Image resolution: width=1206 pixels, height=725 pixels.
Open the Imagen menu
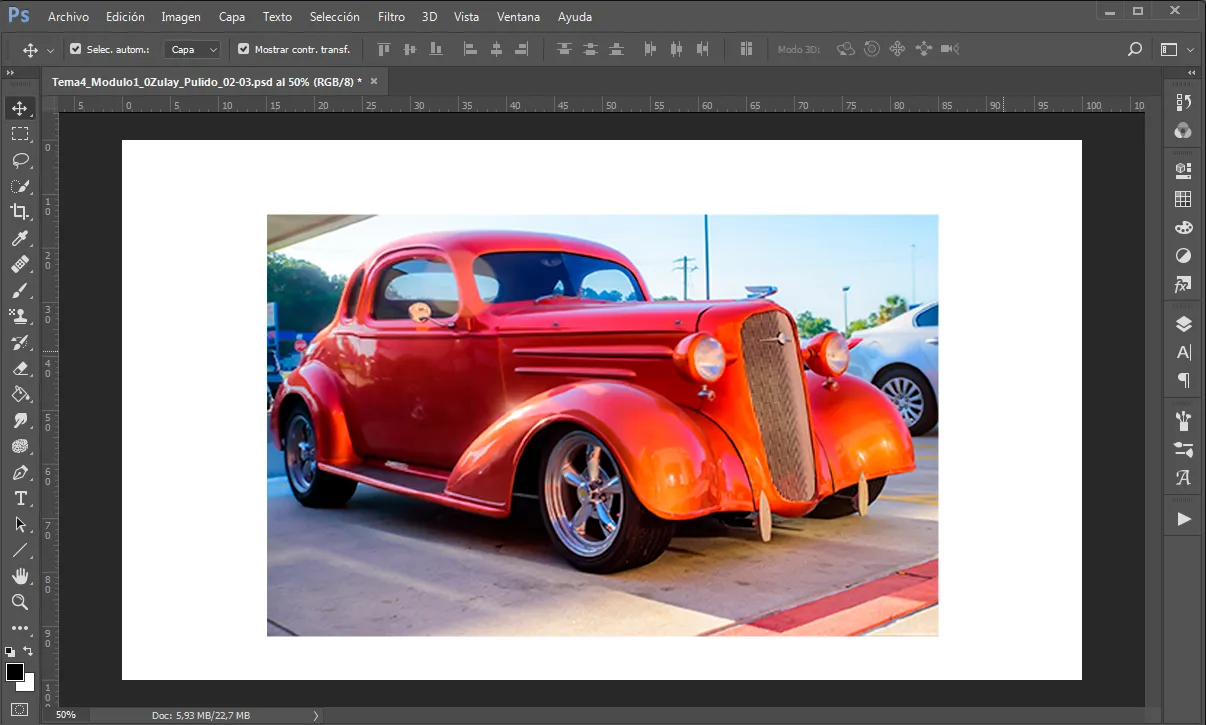coord(181,17)
